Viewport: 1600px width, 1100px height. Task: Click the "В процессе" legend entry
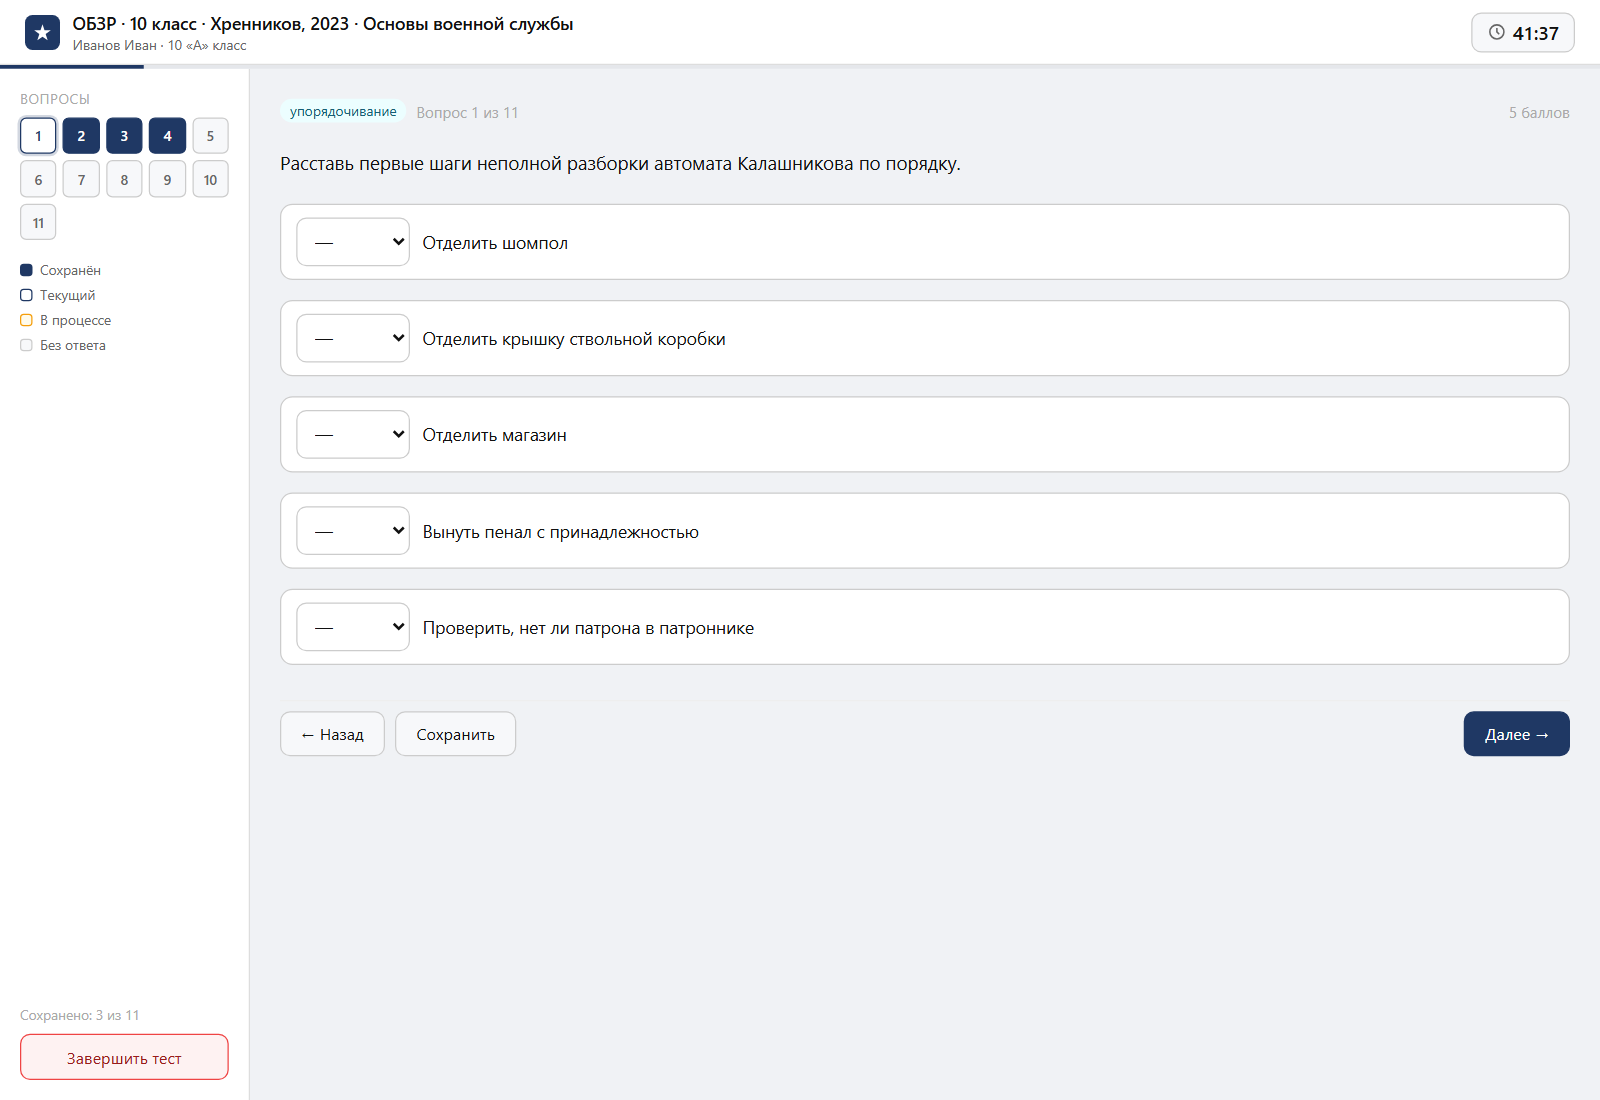(66, 321)
